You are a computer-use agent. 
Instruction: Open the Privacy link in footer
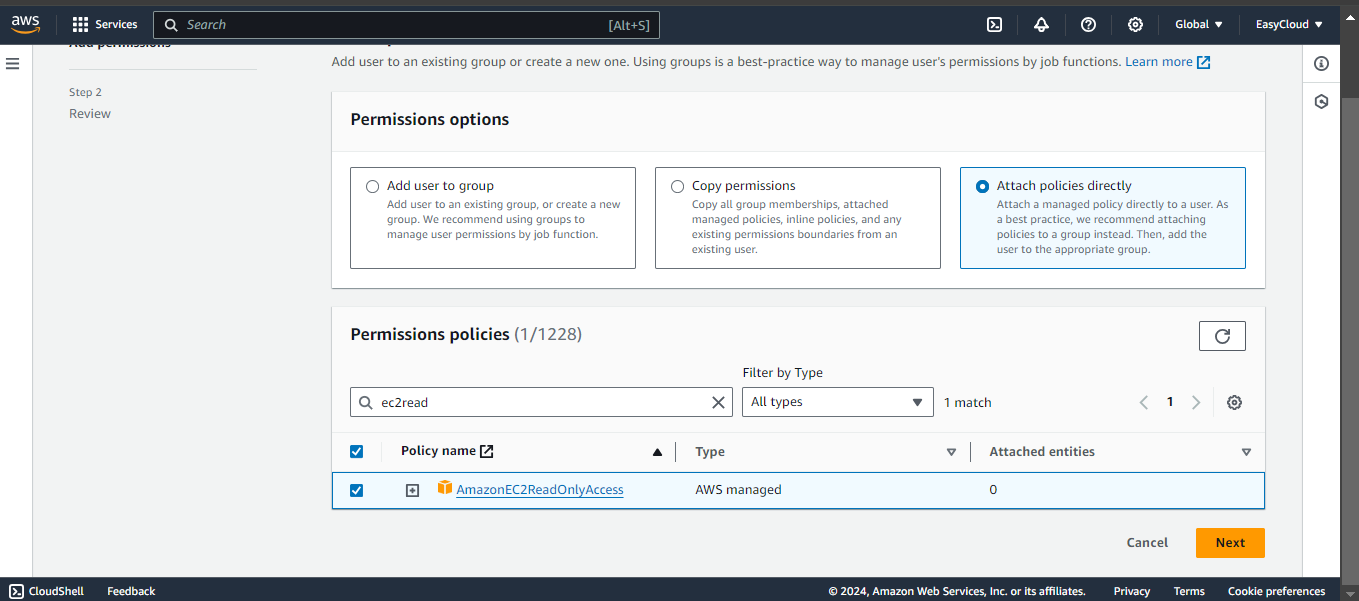pos(1132,591)
